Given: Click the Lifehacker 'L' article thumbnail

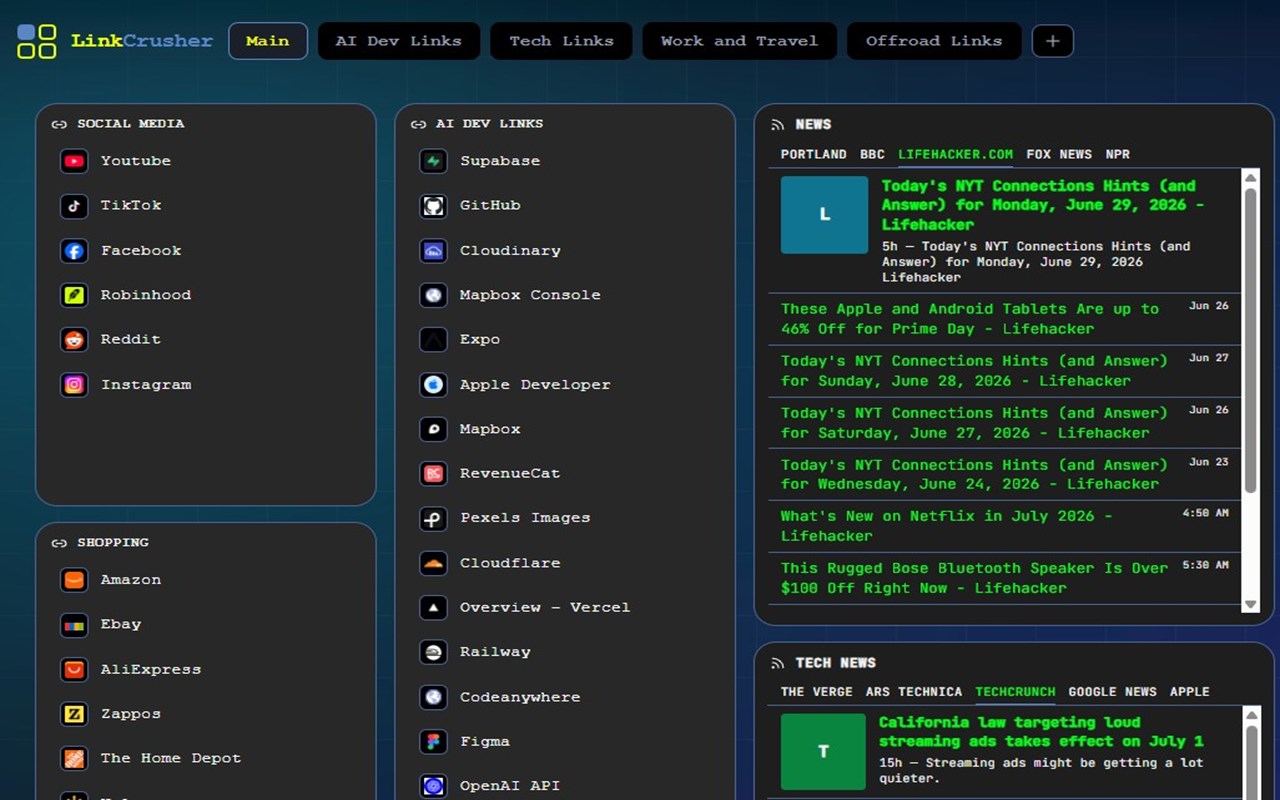Looking at the screenshot, I should tap(824, 215).
